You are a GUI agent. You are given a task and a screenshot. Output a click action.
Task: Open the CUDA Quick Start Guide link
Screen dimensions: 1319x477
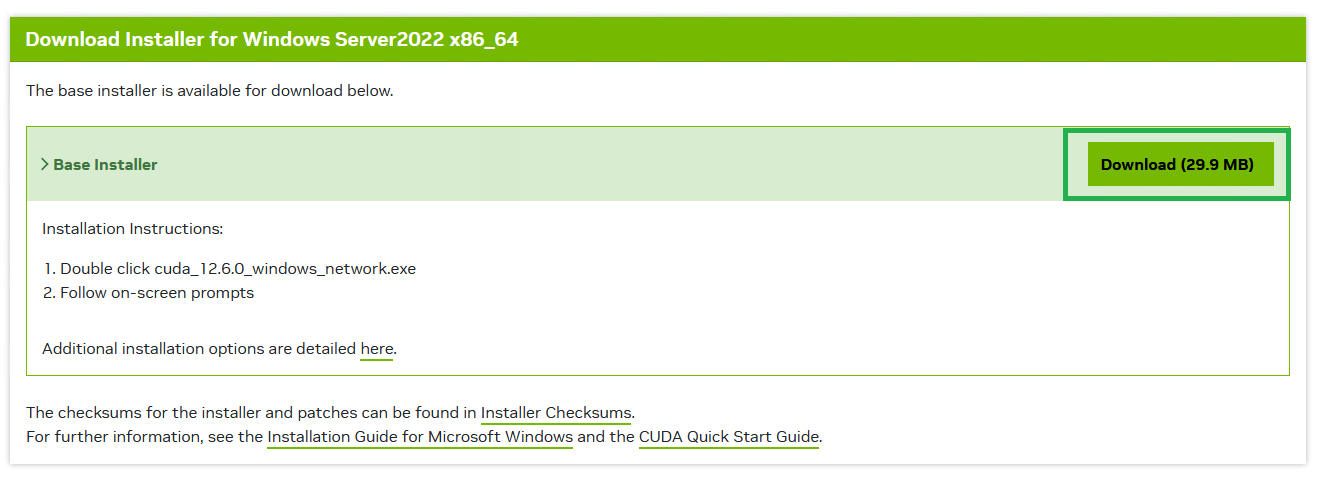tap(729, 437)
